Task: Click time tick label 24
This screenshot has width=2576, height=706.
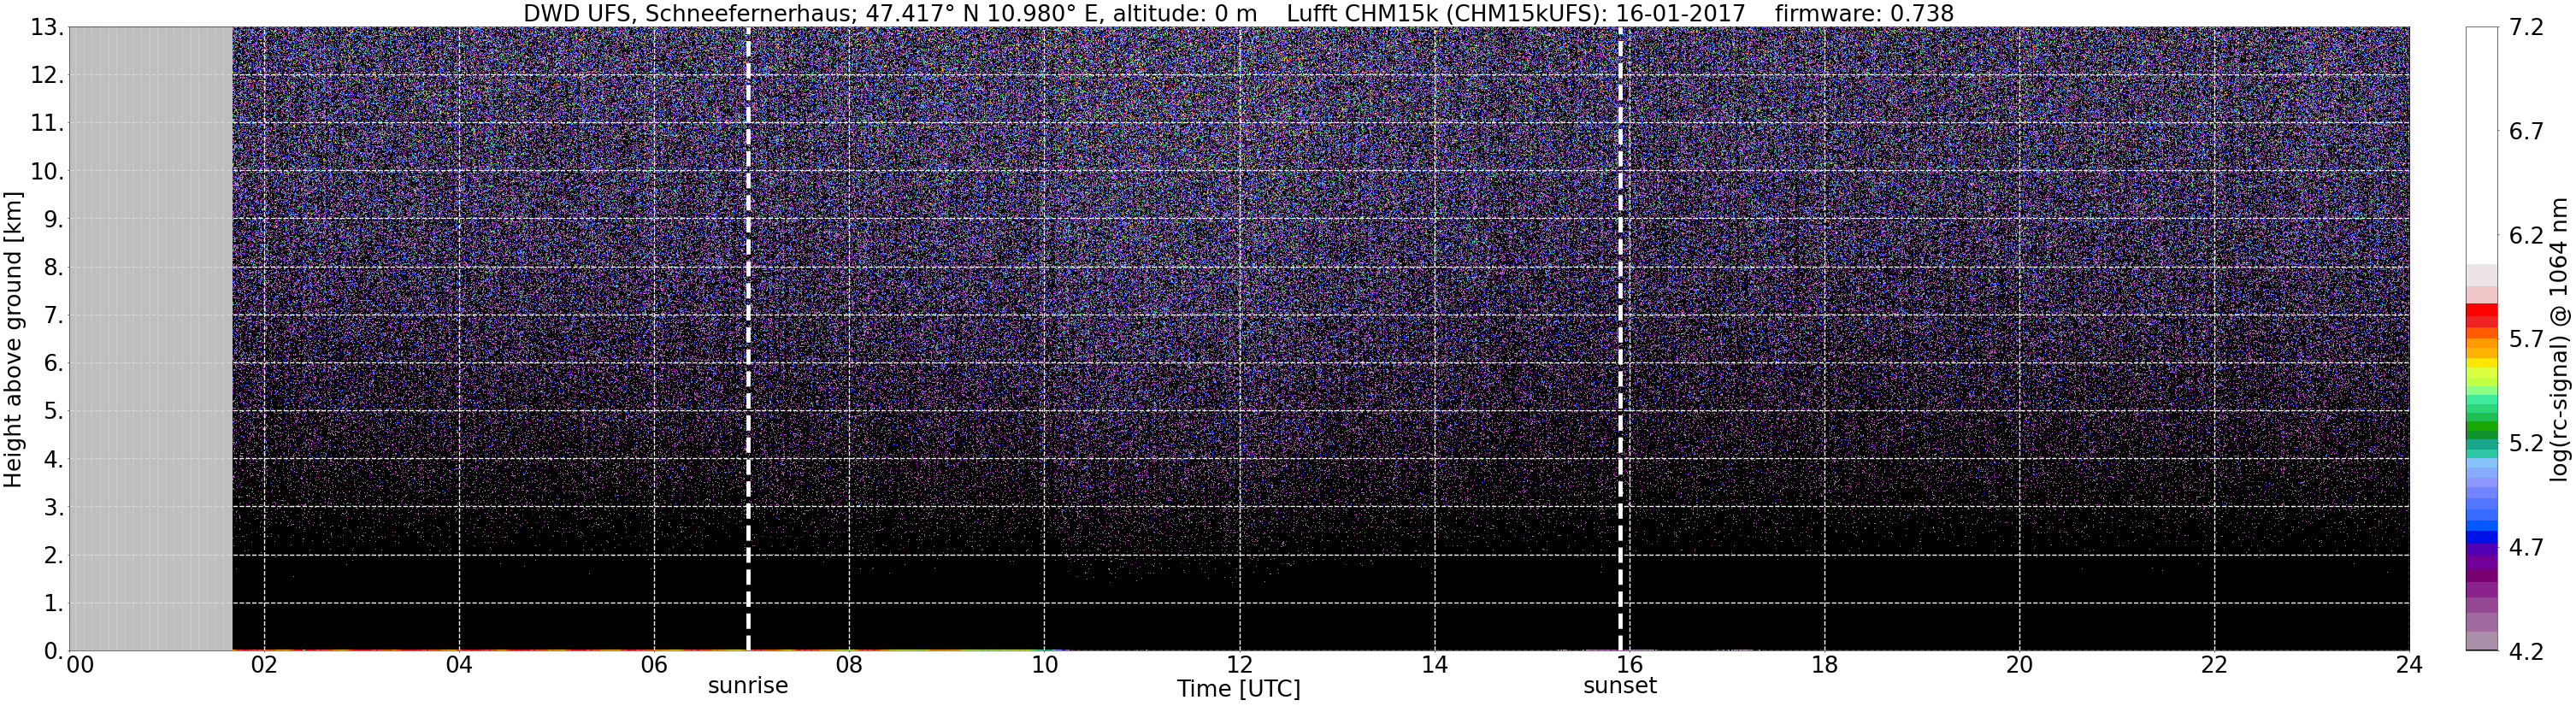Action: coord(2409,666)
